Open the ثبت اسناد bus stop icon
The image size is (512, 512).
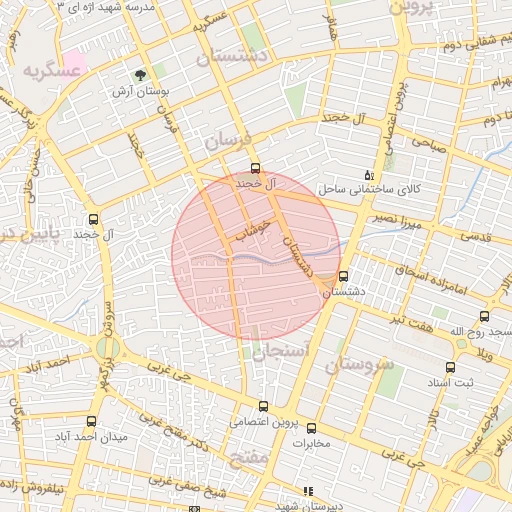(x=450, y=368)
